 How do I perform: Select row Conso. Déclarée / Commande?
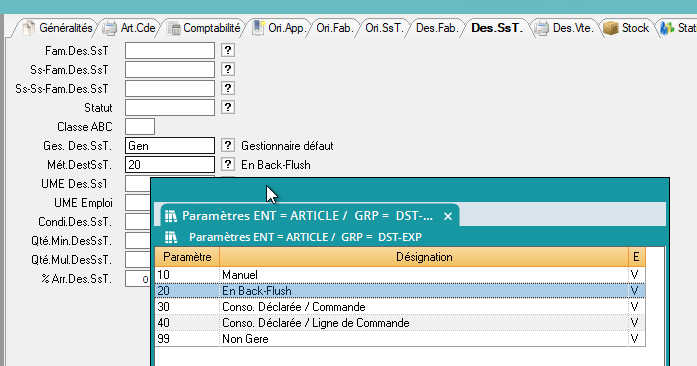pos(400,307)
